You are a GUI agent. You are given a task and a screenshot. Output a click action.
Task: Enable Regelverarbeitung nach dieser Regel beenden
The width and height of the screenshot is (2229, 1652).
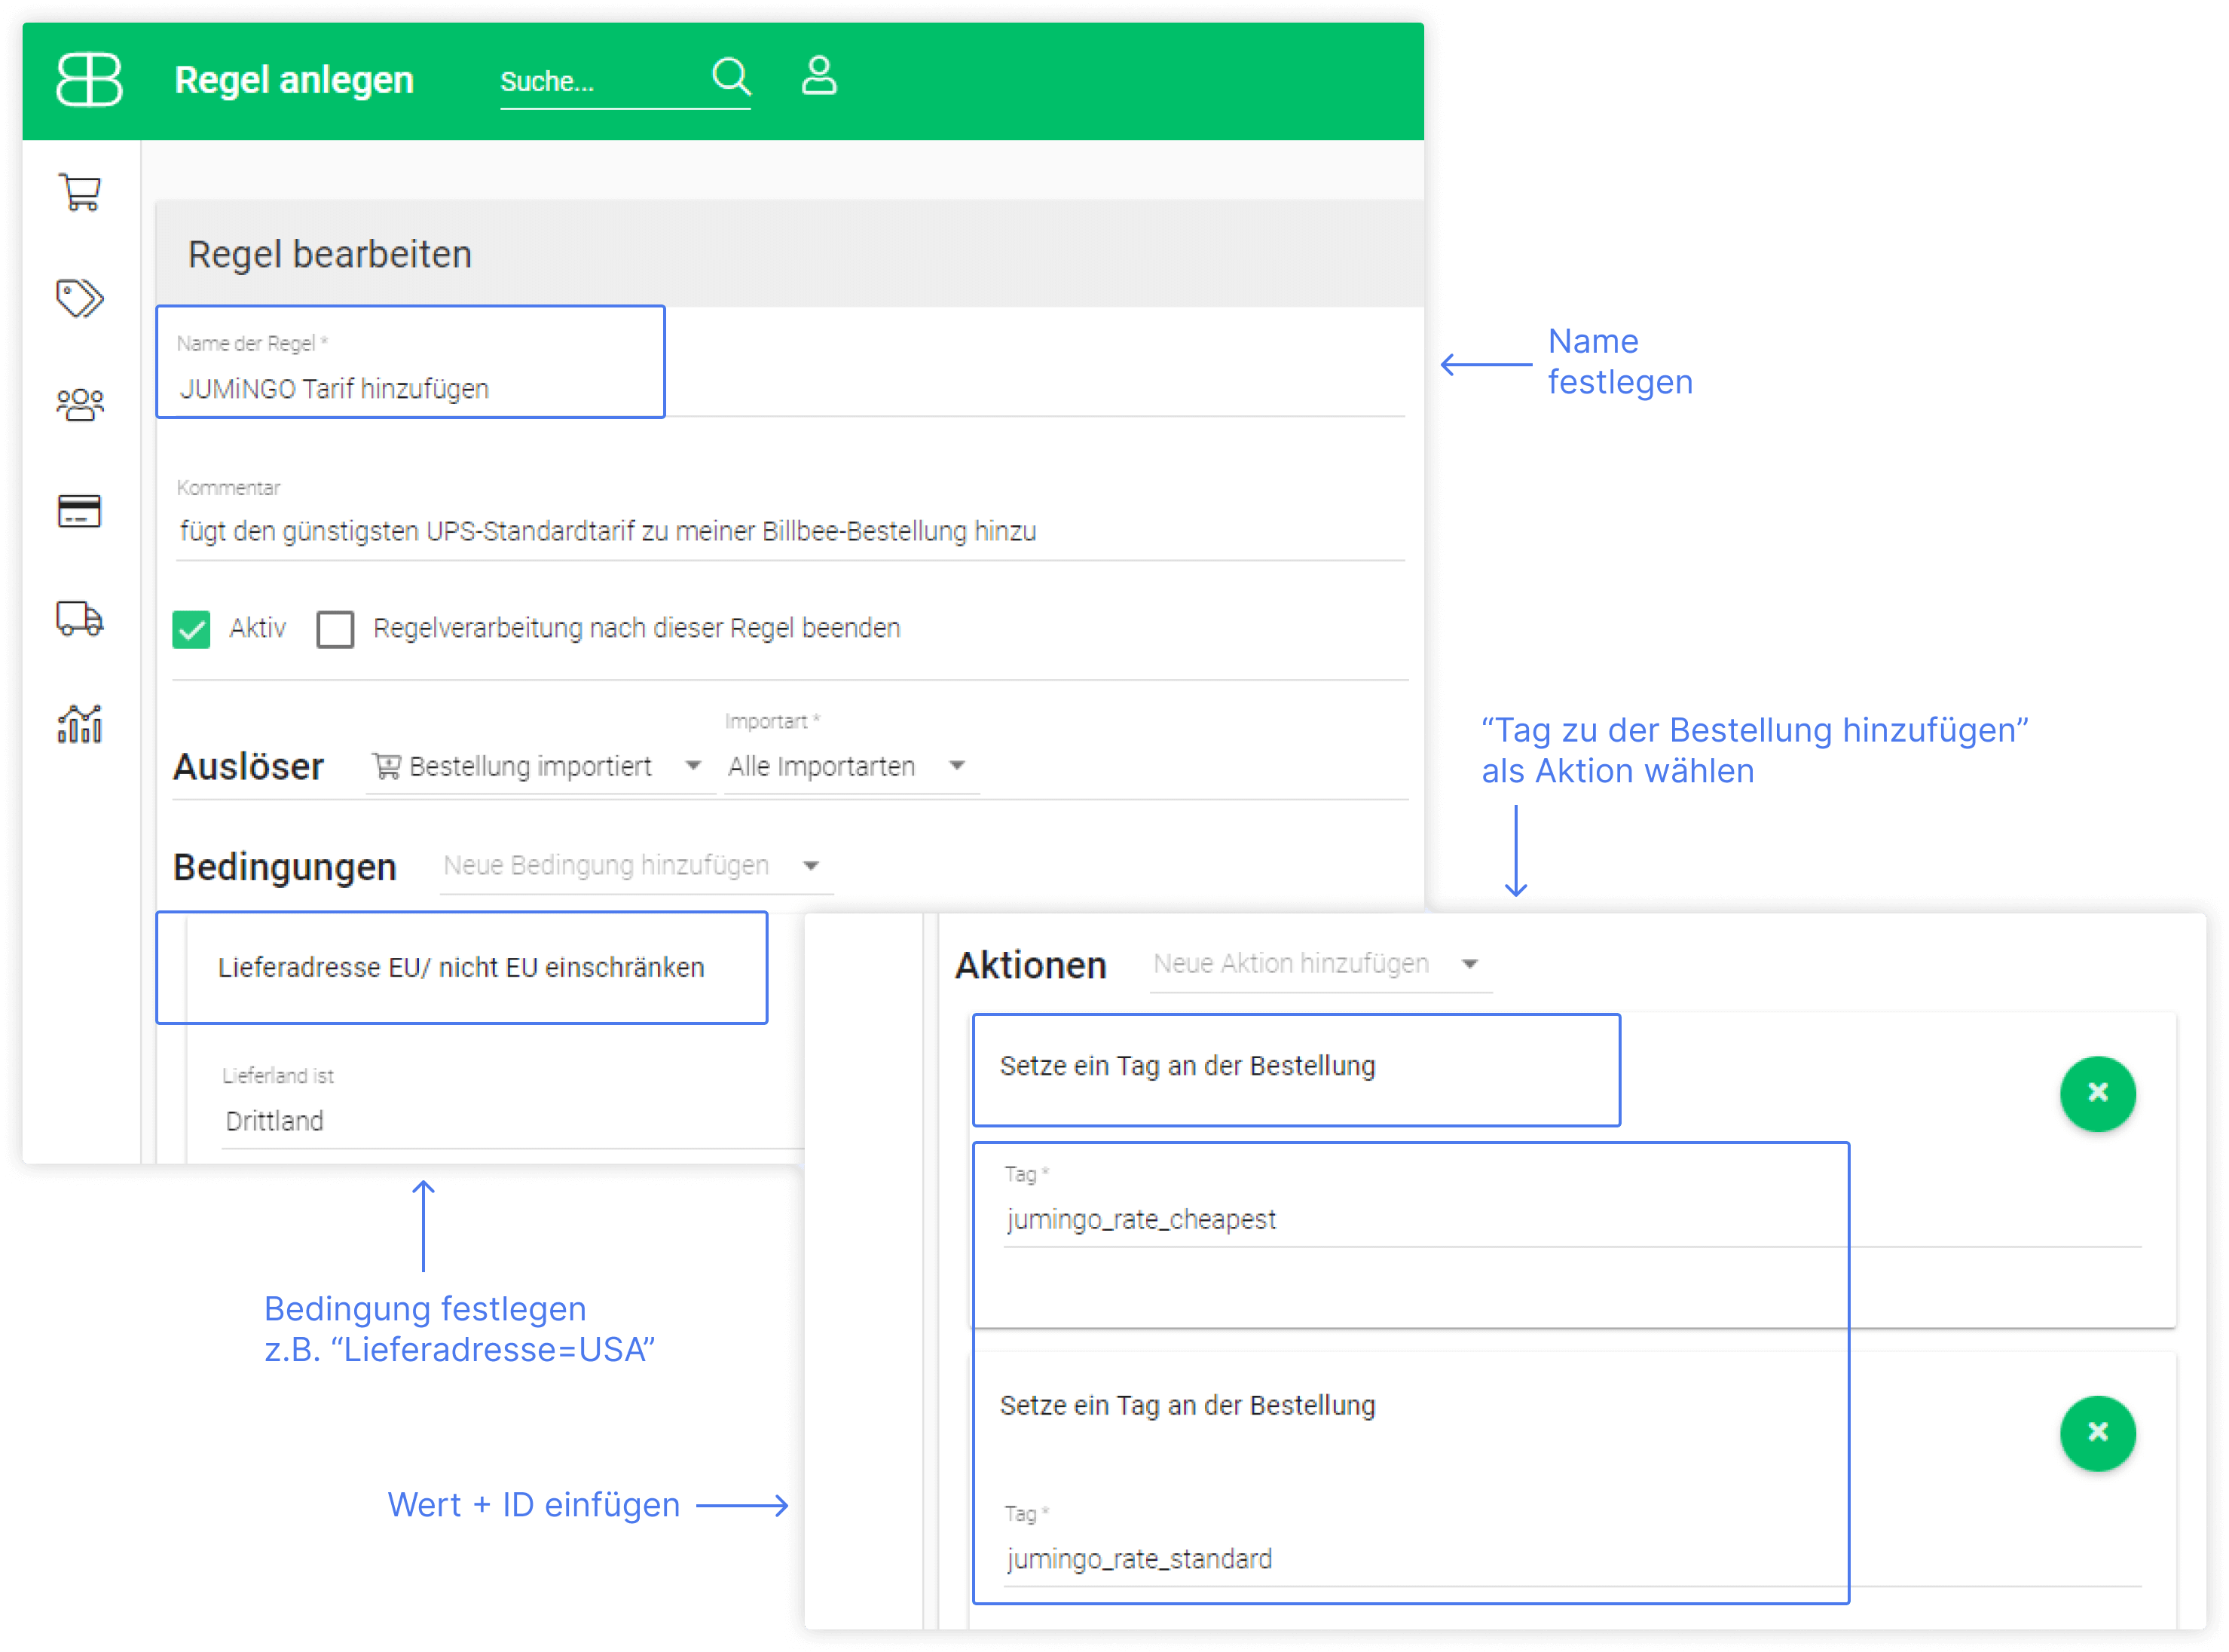coord(335,629)
